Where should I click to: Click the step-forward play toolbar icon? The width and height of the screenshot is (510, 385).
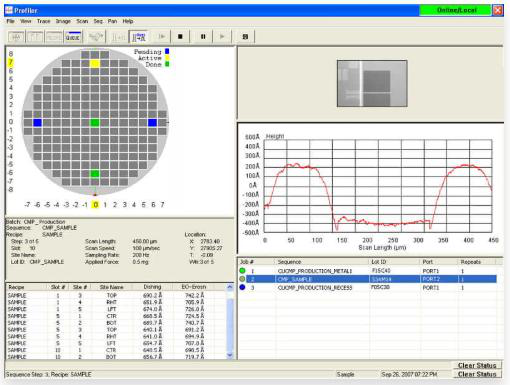[x=162, y=37]
